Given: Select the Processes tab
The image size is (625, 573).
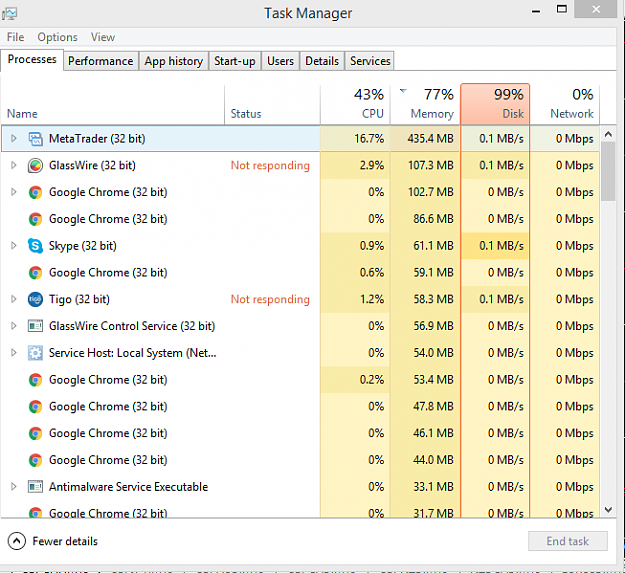Looking at the screenshot, I should tap(32, 59).
